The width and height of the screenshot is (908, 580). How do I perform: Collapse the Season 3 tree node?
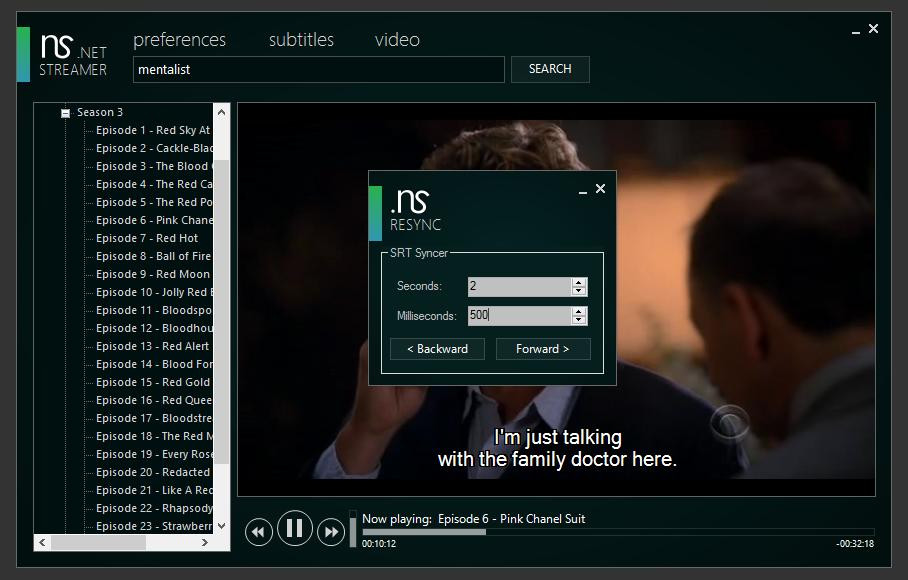(65, 113)
